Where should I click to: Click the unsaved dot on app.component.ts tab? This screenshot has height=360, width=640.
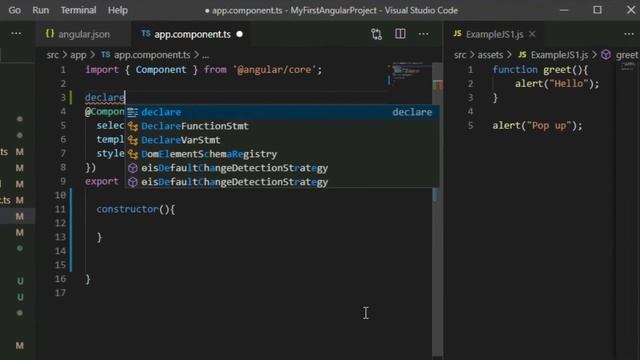click(240, 34)
